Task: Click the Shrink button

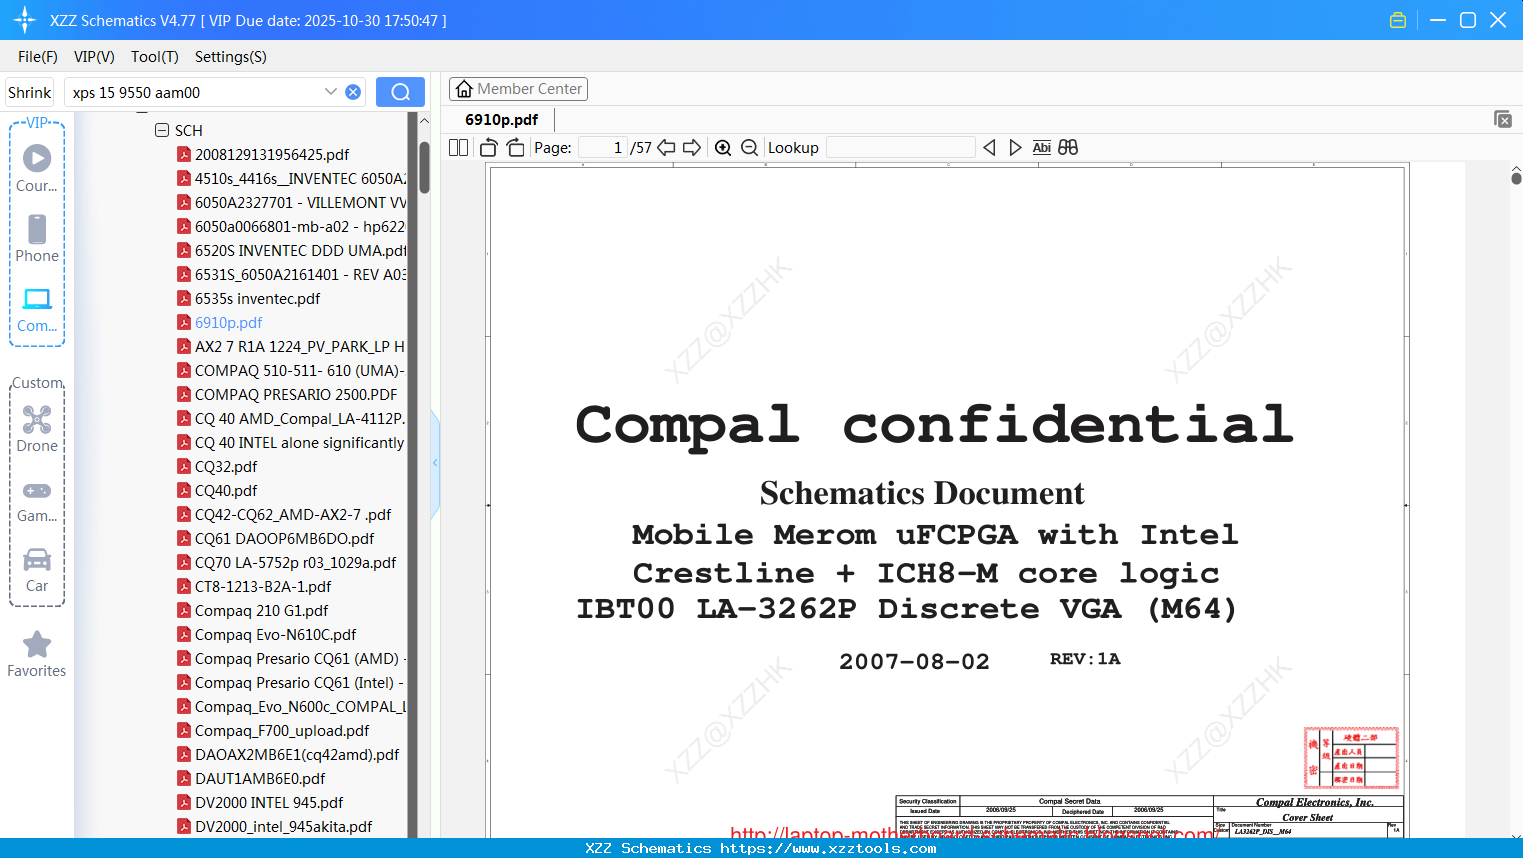Action: 29,92
